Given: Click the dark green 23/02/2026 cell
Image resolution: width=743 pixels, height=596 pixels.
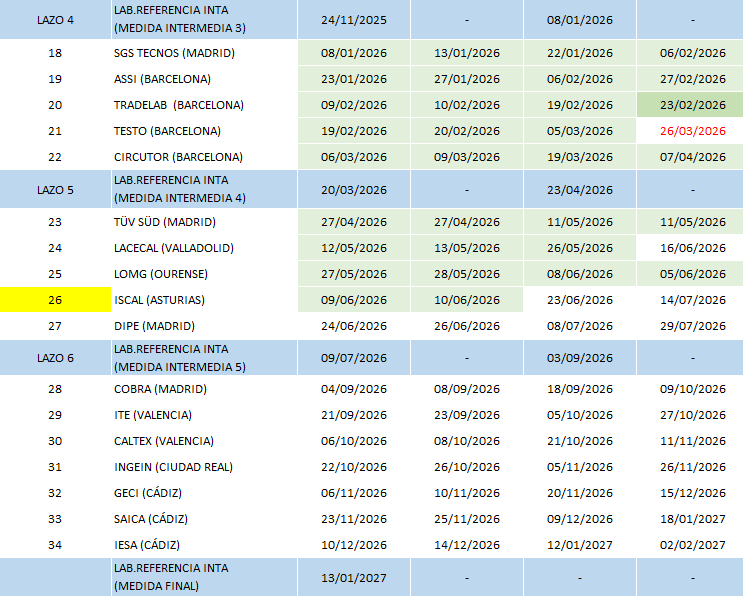Looking at the screenshot, I should (x=690, y=105).
